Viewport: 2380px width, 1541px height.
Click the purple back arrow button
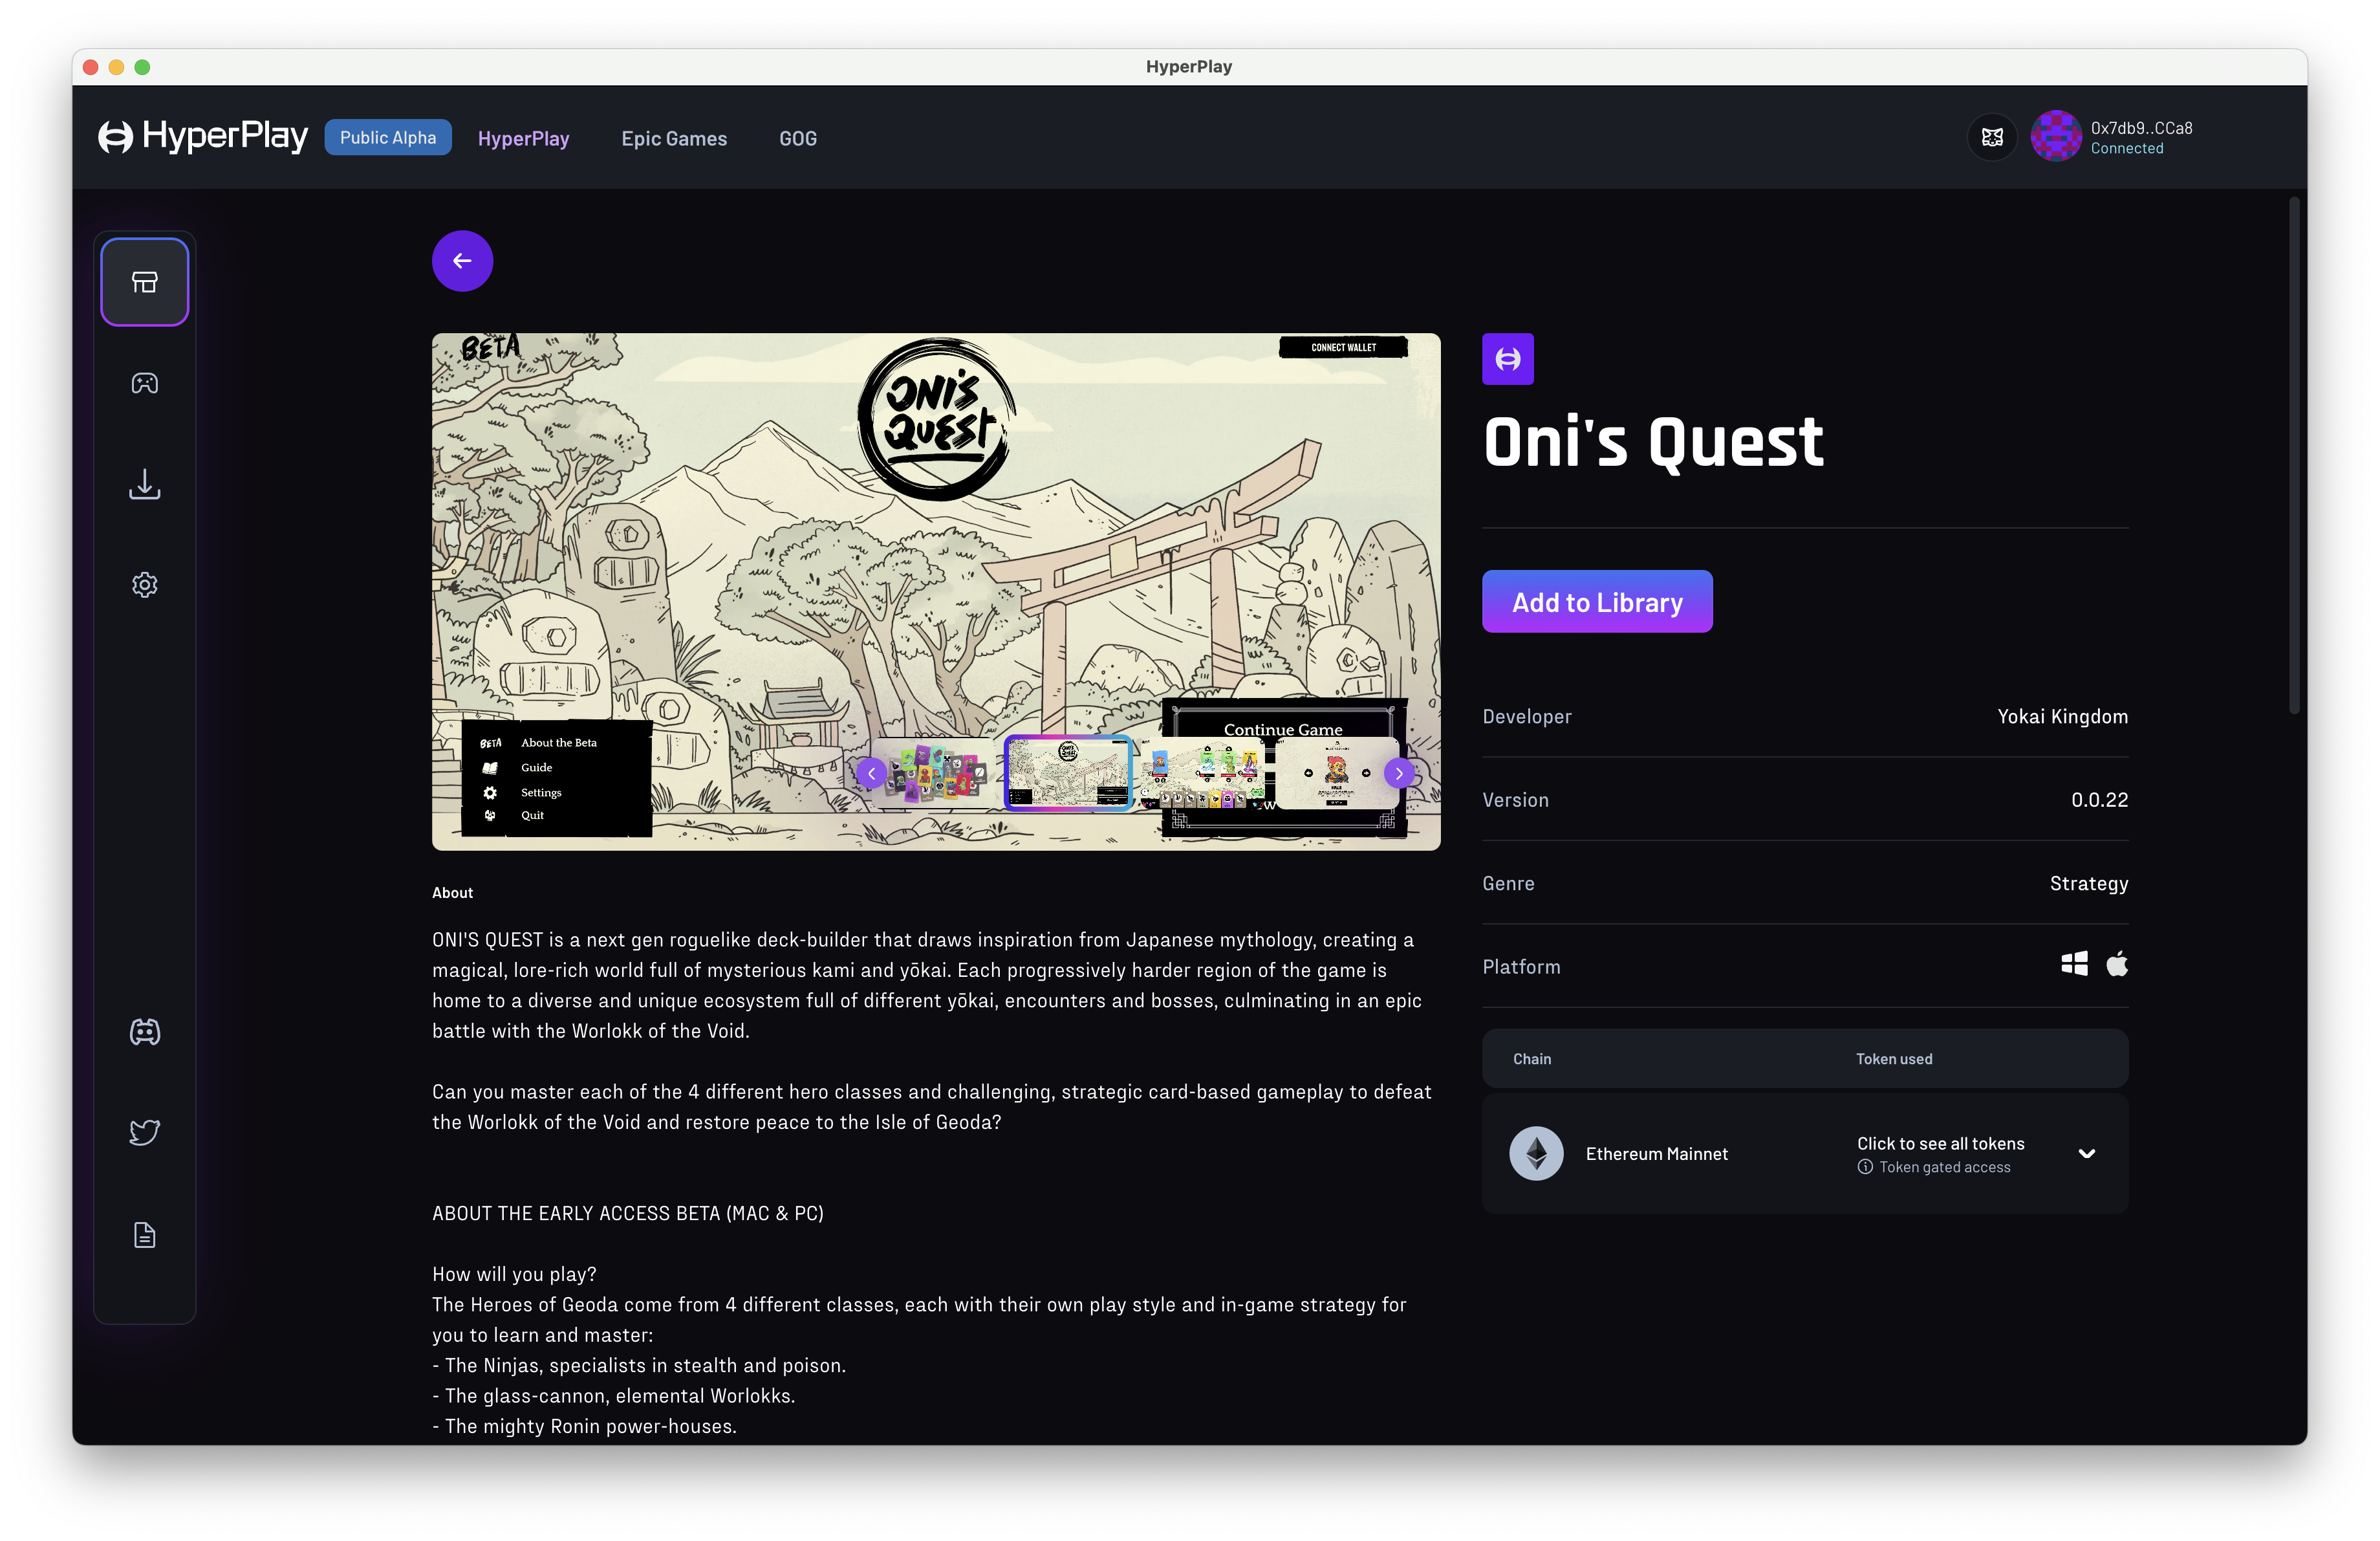coord(462,261)
